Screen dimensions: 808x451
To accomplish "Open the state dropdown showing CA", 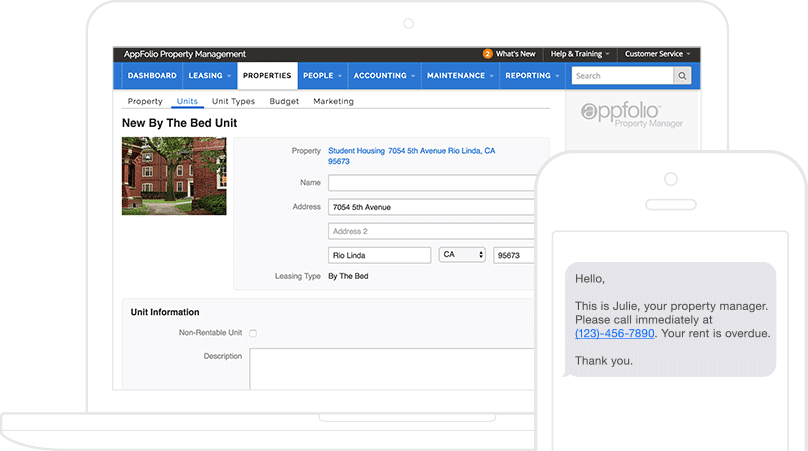I will pos(462,255).
